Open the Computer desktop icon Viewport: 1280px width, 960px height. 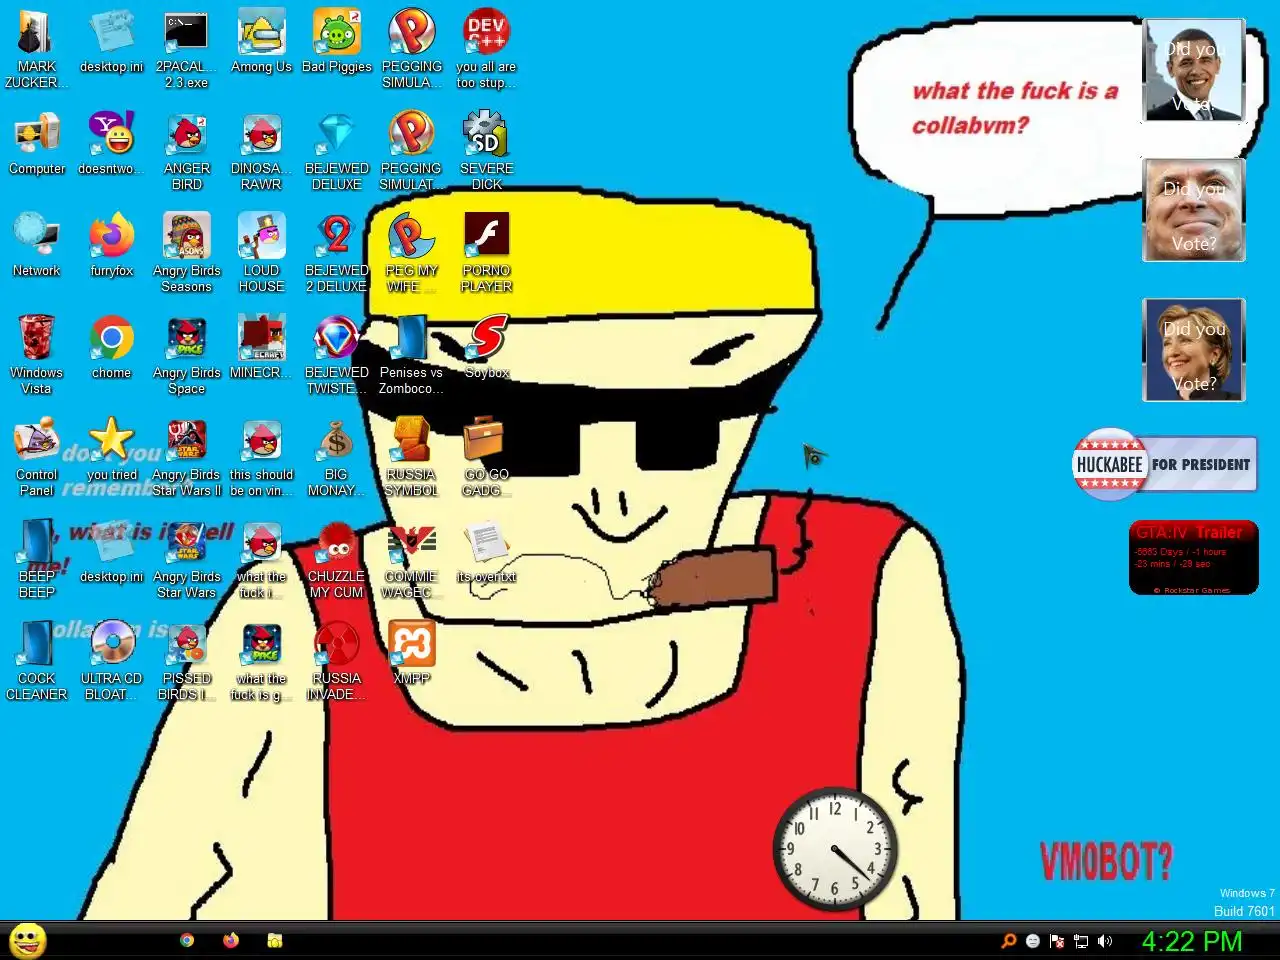click(37, 144)
